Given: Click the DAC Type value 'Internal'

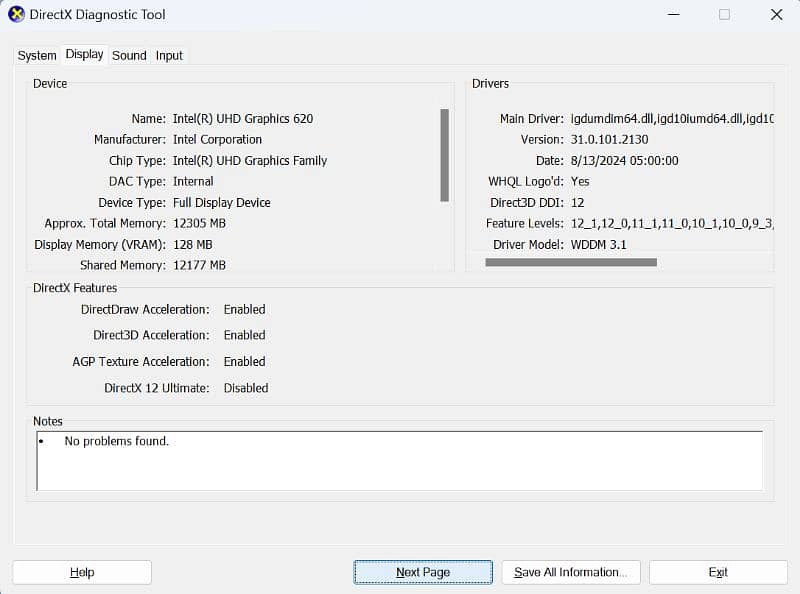Looking at the screenshot, I should 193,181.
